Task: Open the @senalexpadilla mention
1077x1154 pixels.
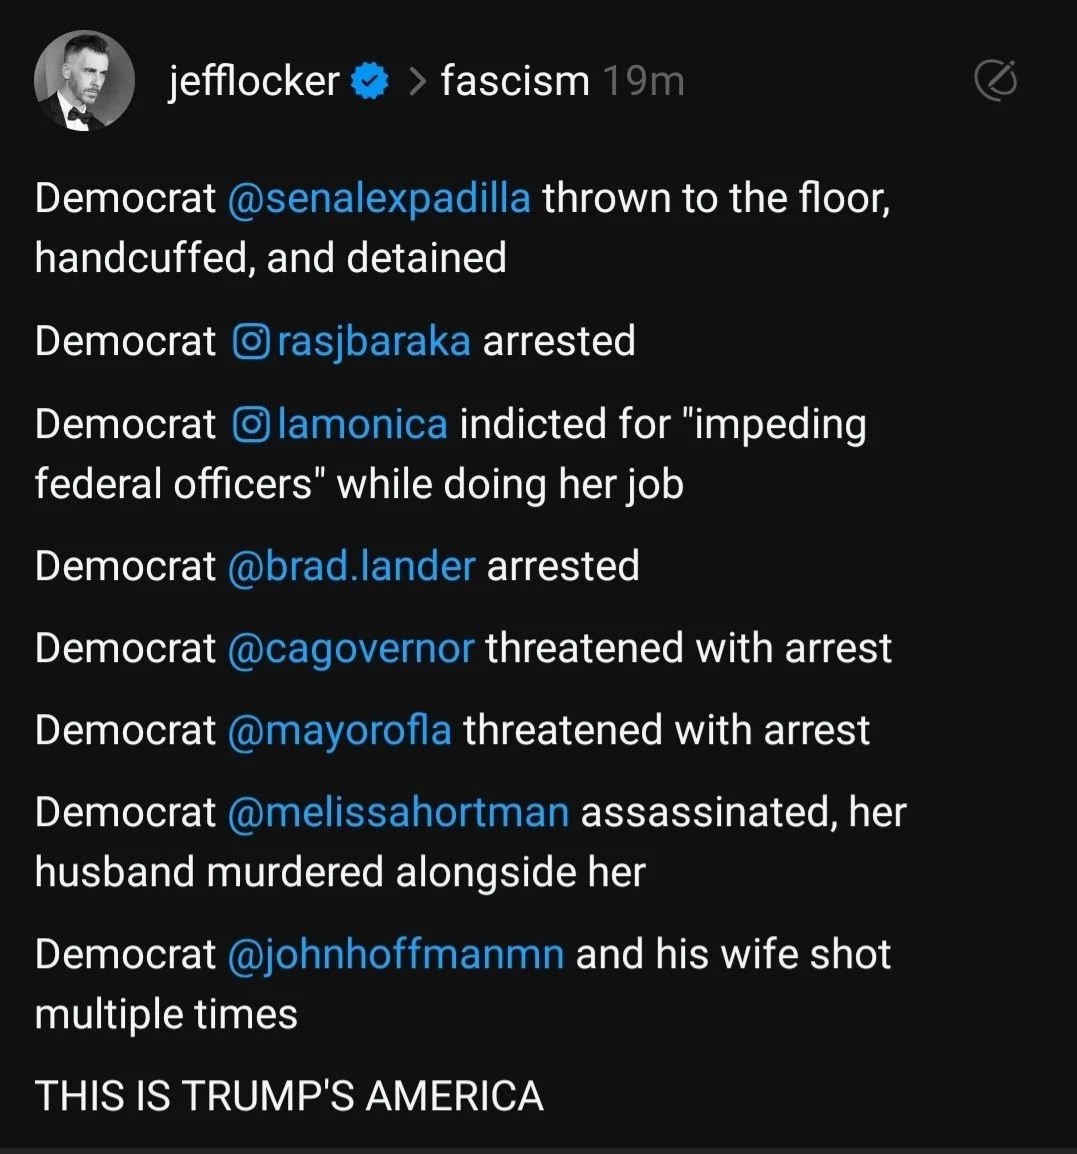Action: point(379,198)
